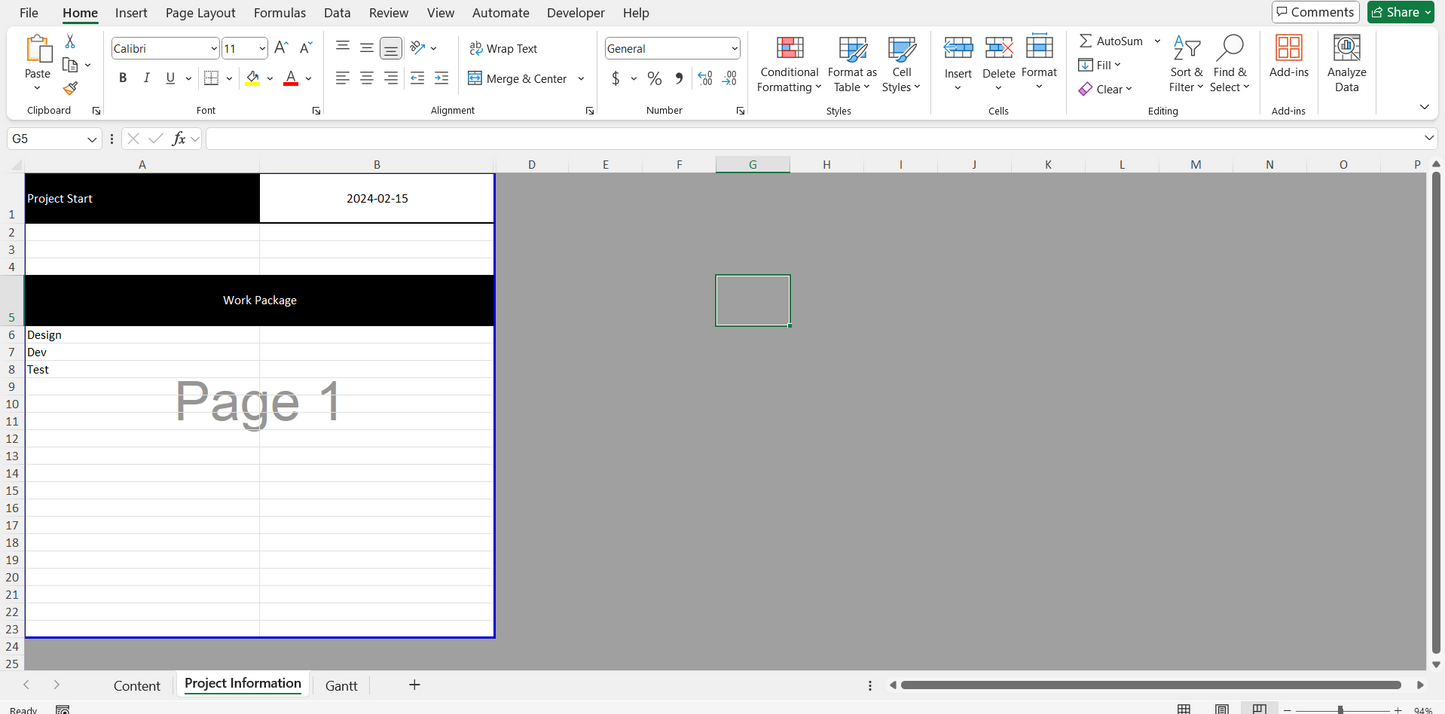The height and width of the screenshot is (714, 1445).
Task: Click cell B1 containing 2024-02-15
Action: pyautogui.click(x=377, y=198)
